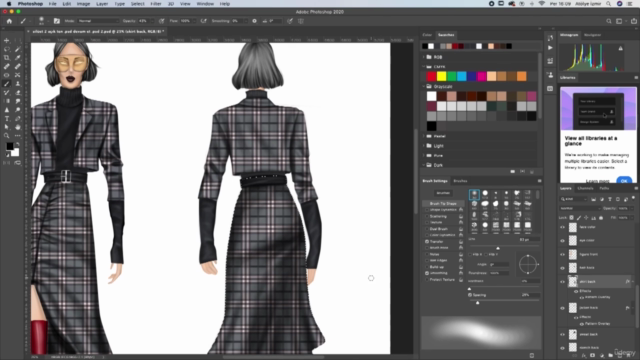Select the Lasso tool
This screenshot has height=360, width=640.
(x=7, y=49)
